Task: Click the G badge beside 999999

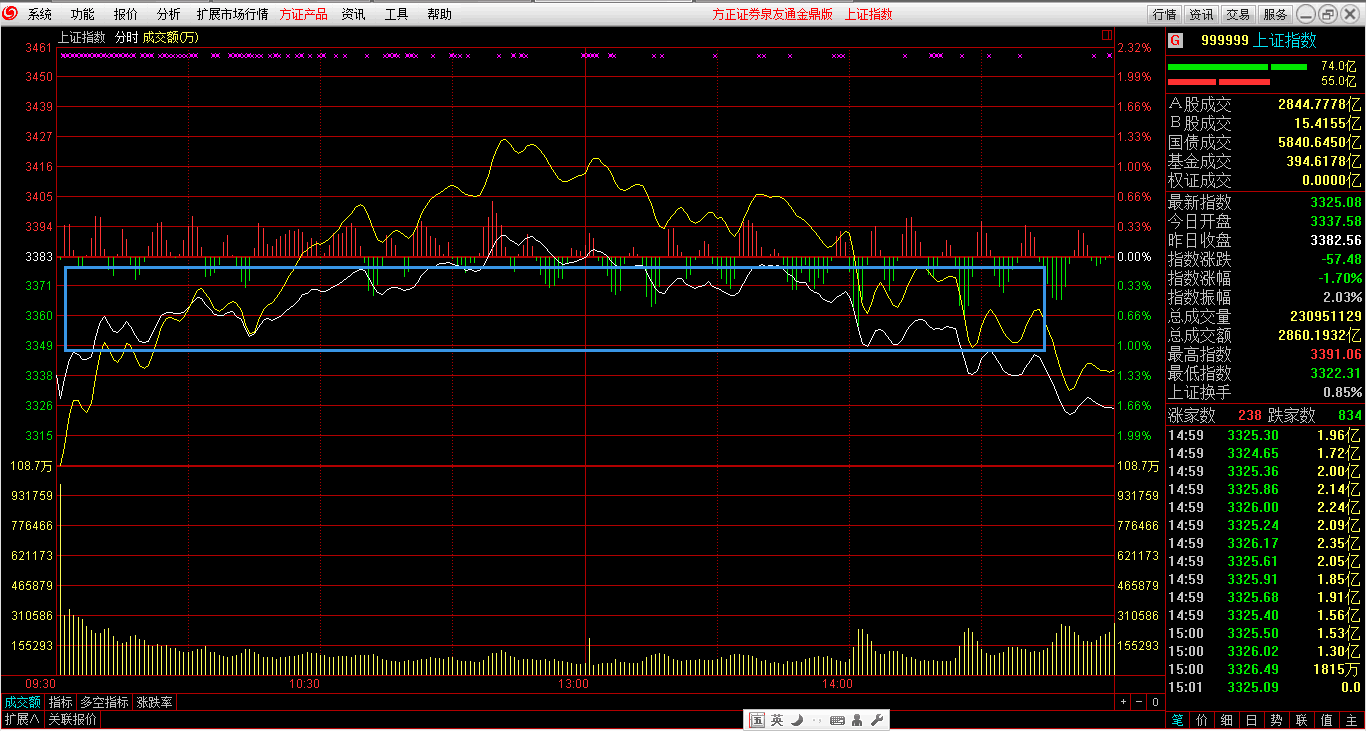Action: pos(1175,40)
